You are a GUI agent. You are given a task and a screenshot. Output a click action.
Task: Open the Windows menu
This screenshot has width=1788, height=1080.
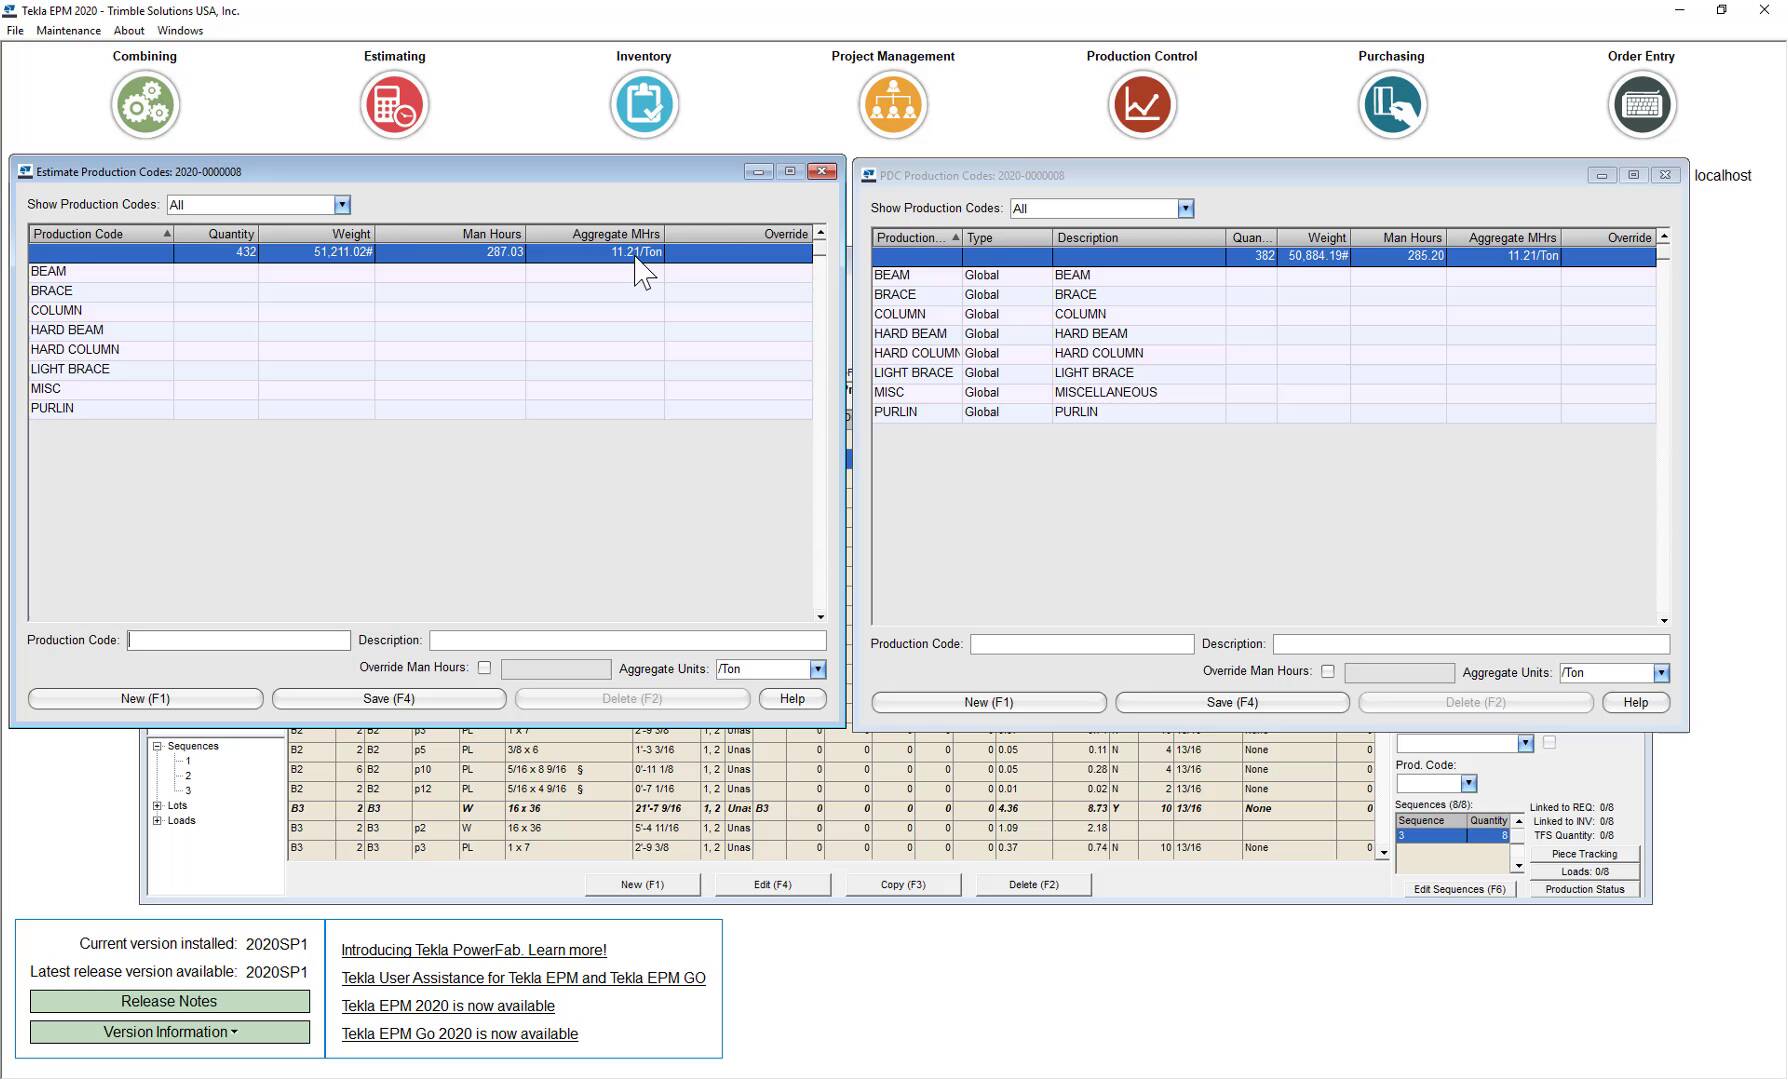point(180,31)
